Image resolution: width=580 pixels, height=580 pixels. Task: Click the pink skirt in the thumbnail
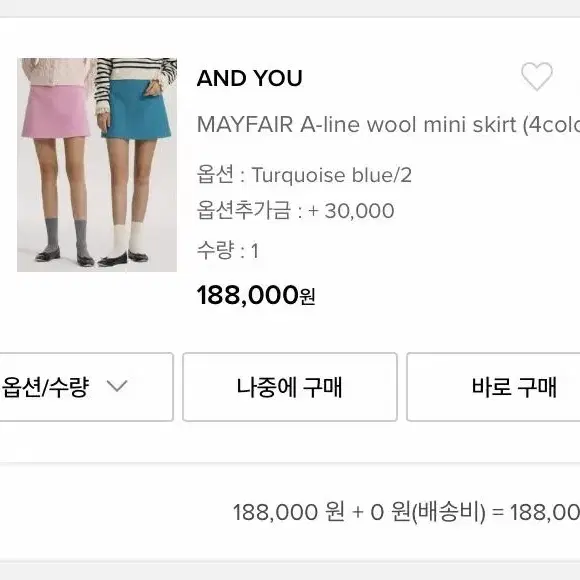pos(56,111)
